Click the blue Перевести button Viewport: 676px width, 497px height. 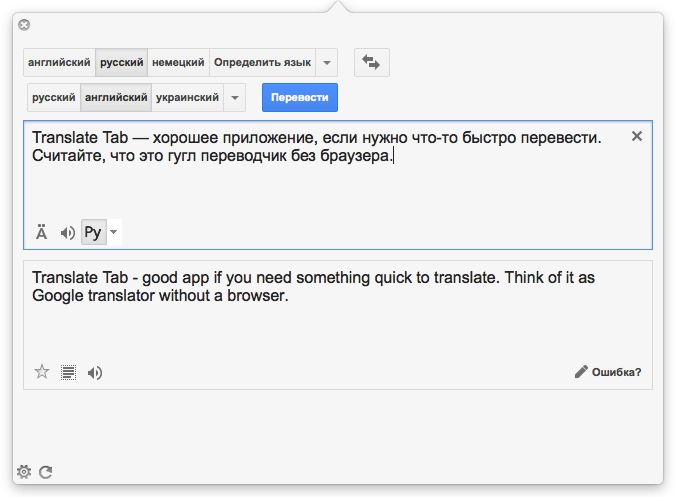(300, 97)
